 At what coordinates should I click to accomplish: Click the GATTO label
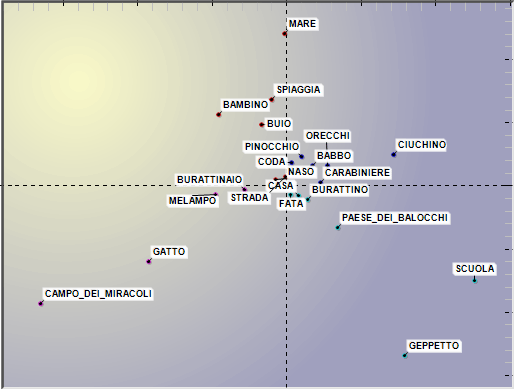[x=169, y=251]
